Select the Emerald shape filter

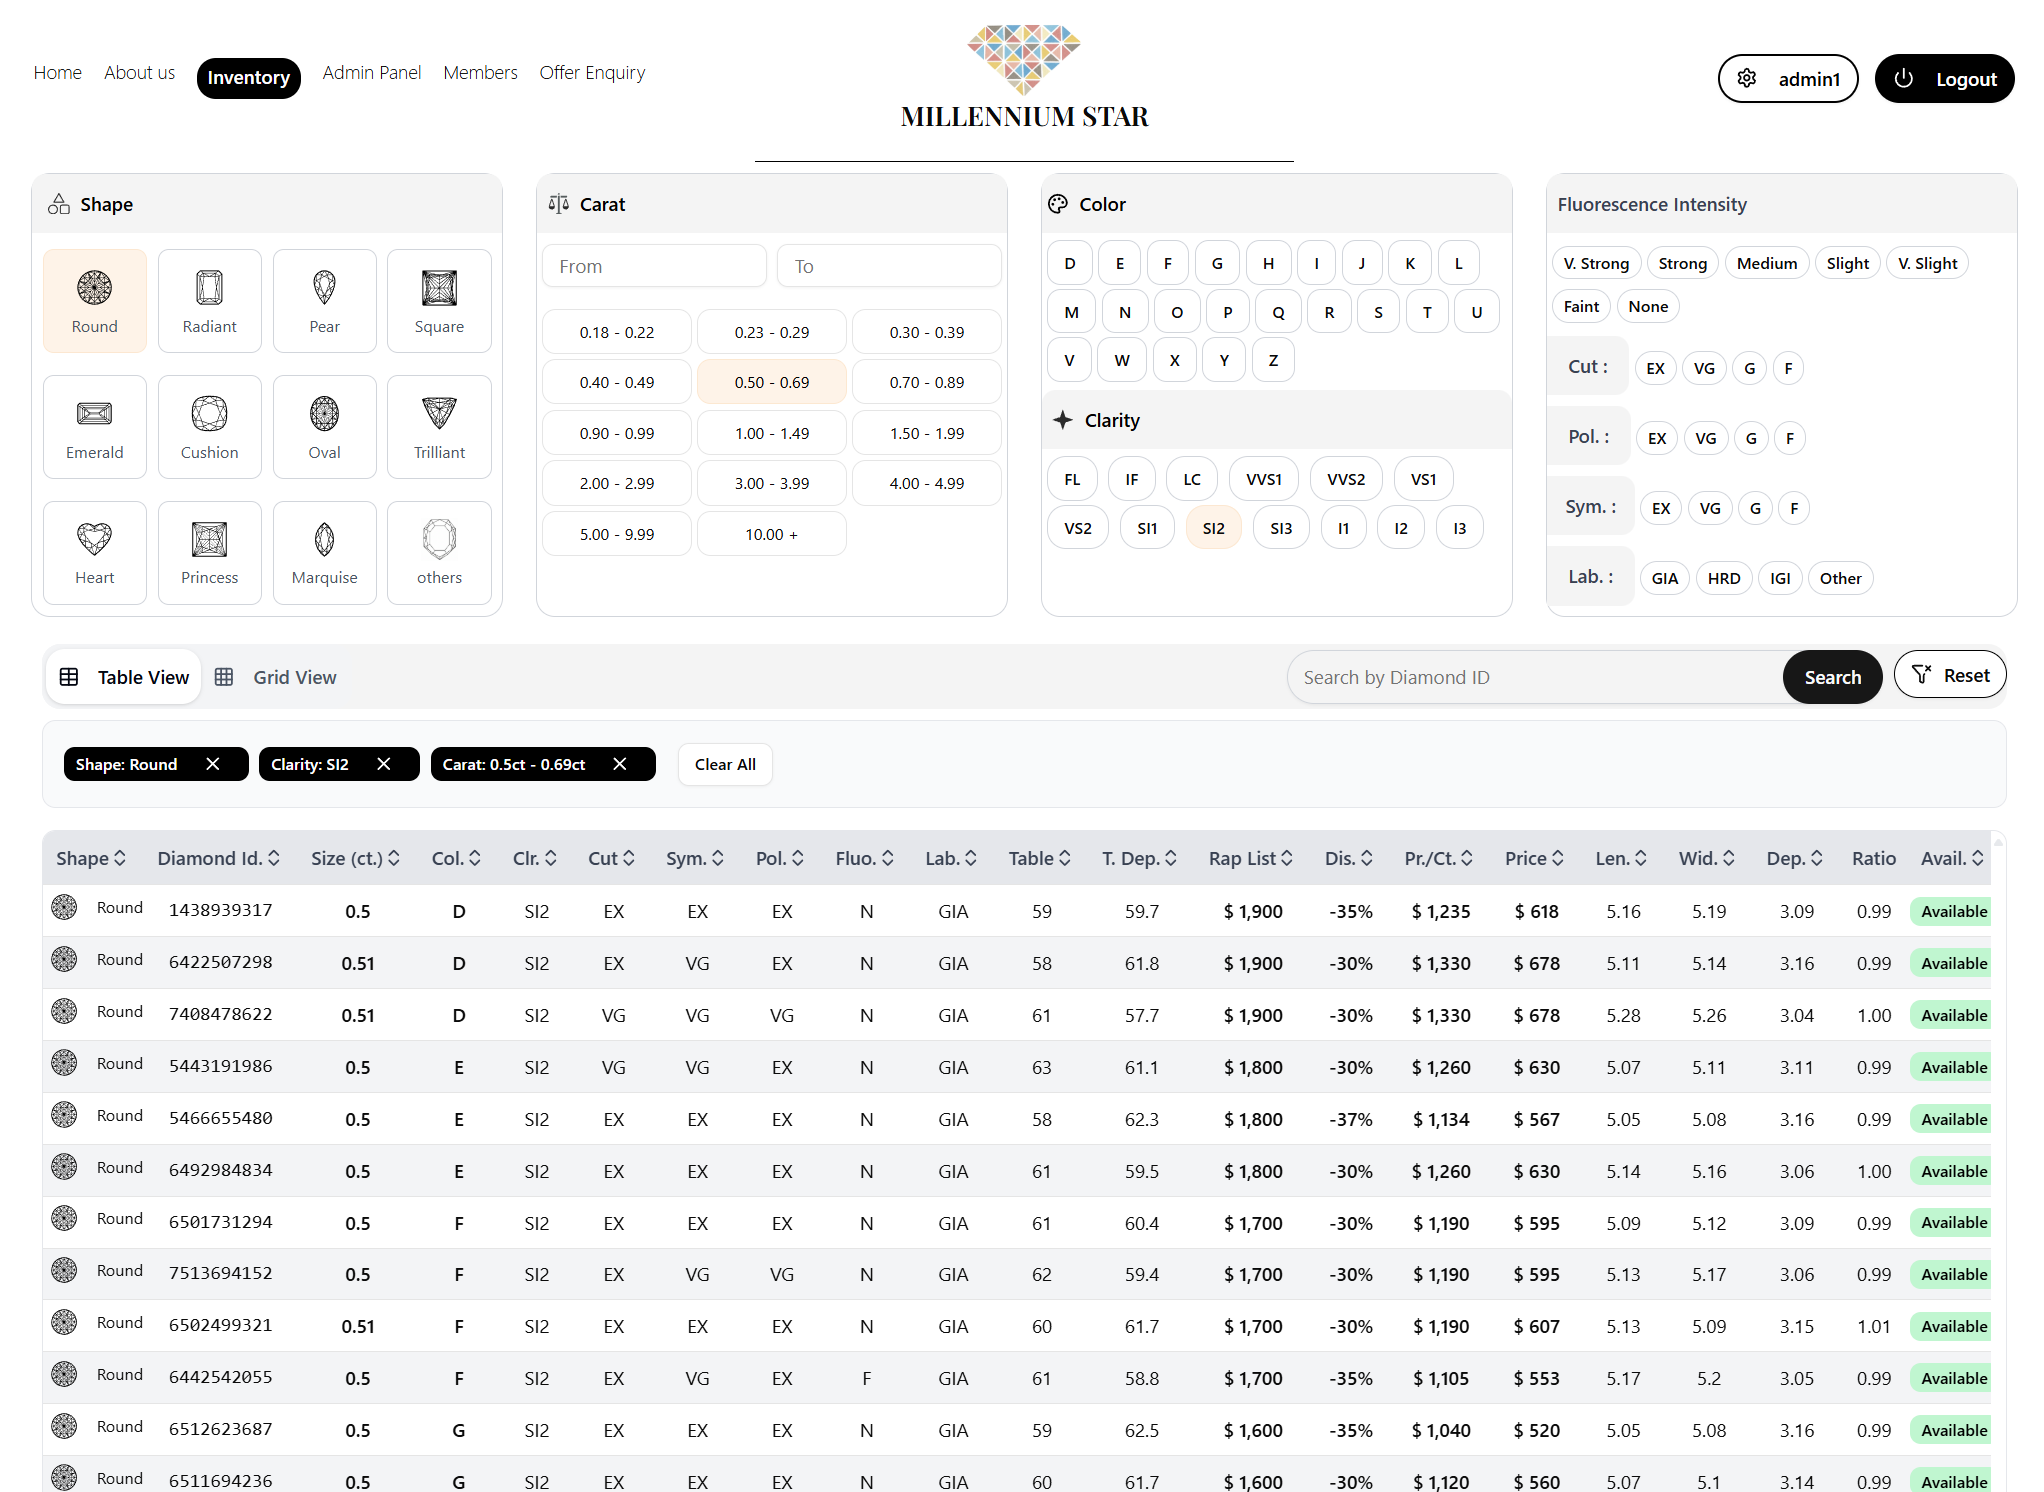click(95, 426)
